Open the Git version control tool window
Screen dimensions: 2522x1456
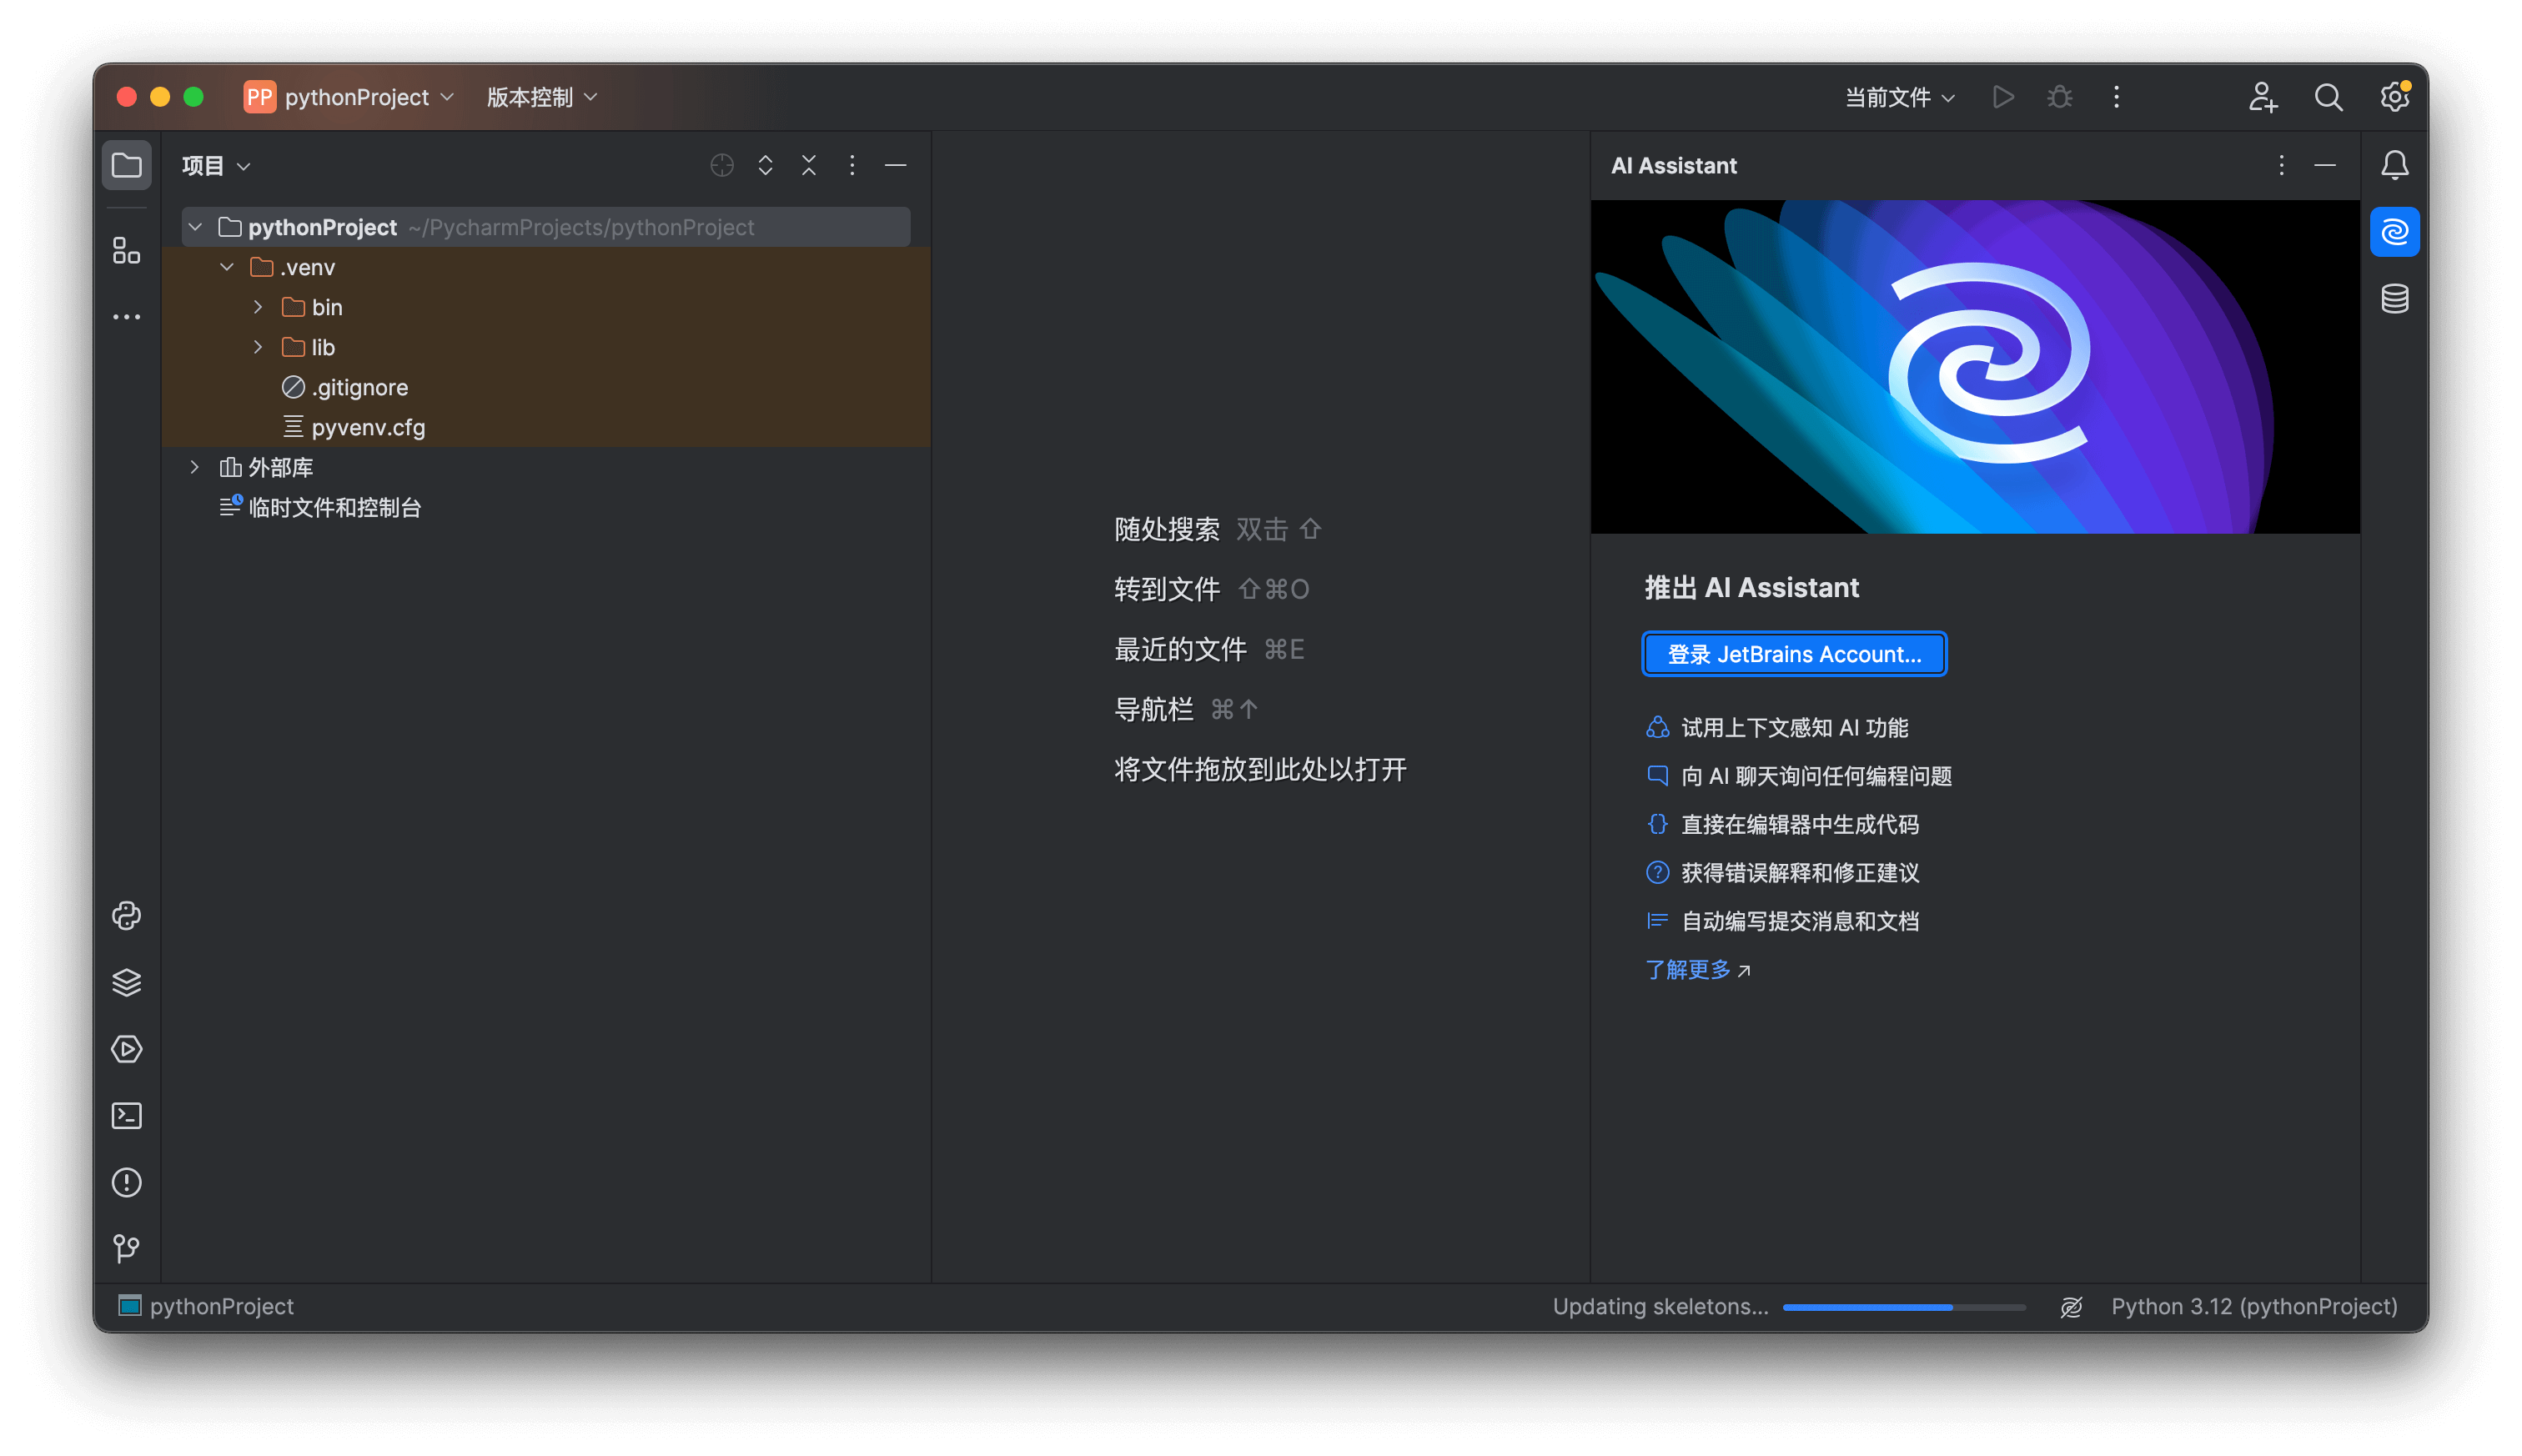pos(127,1248)
